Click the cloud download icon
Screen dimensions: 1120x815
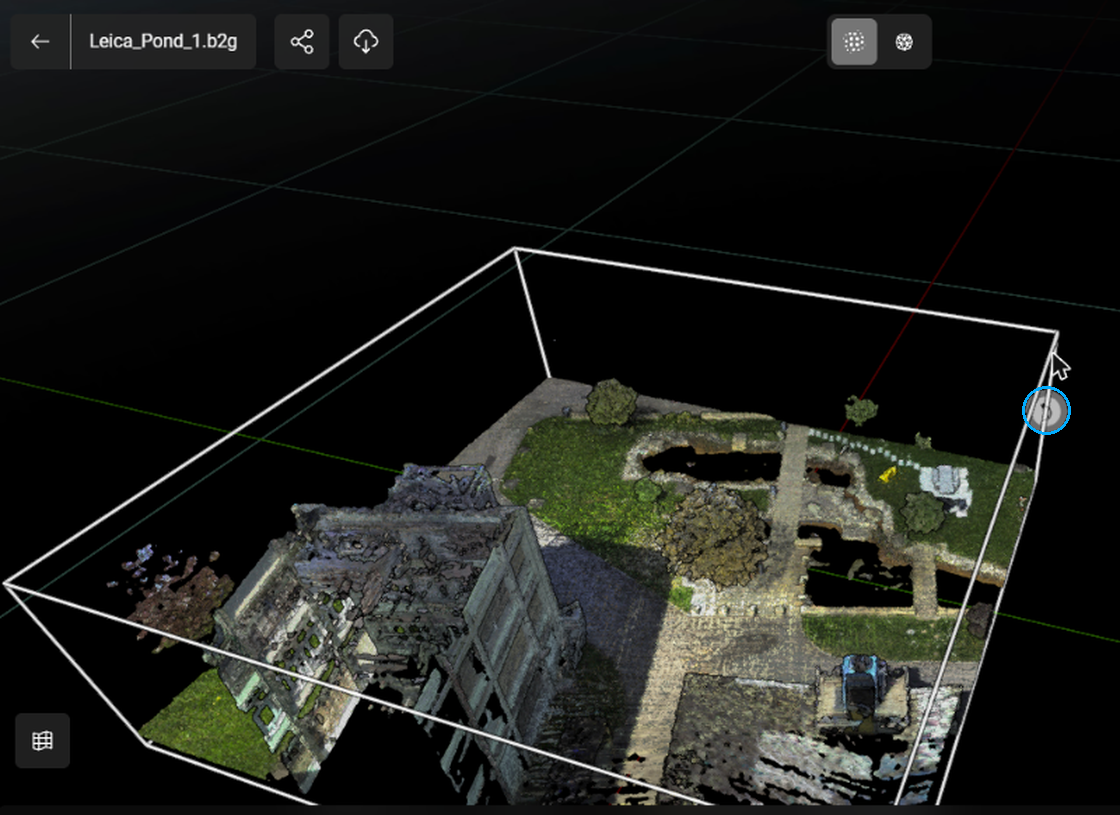pos(366,41)
